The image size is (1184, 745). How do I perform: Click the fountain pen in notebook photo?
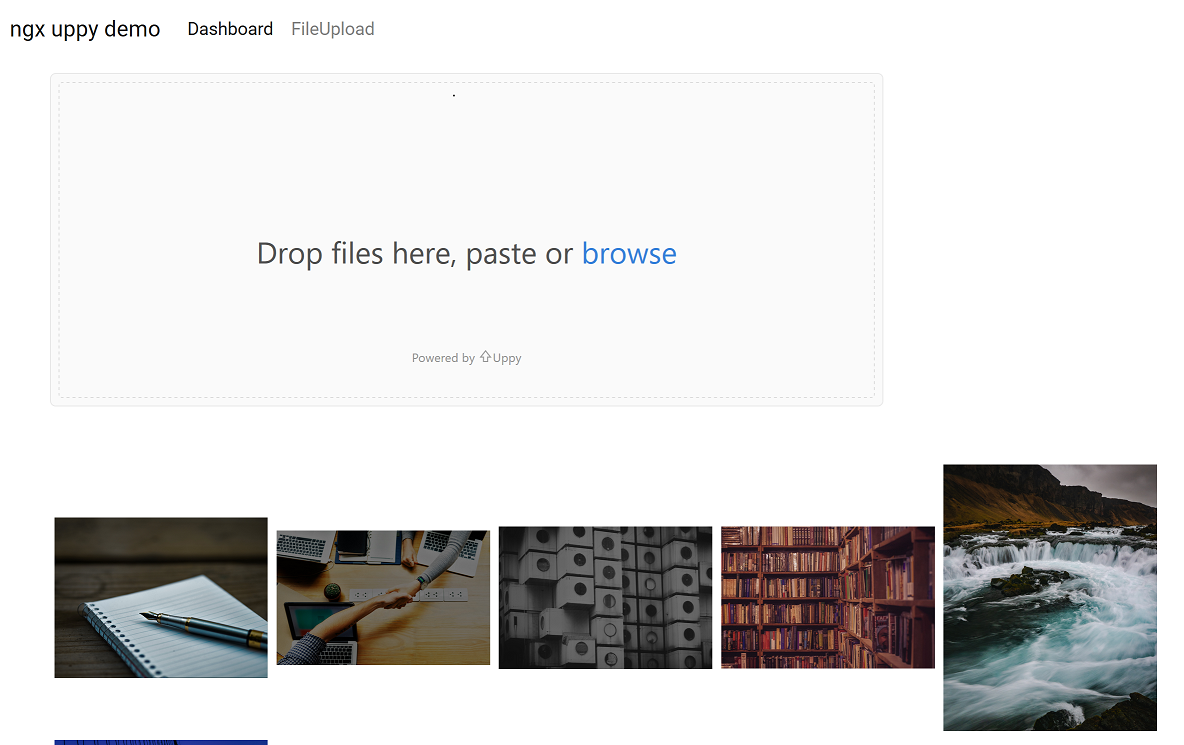pyautogui.click(x=200, y=626)
